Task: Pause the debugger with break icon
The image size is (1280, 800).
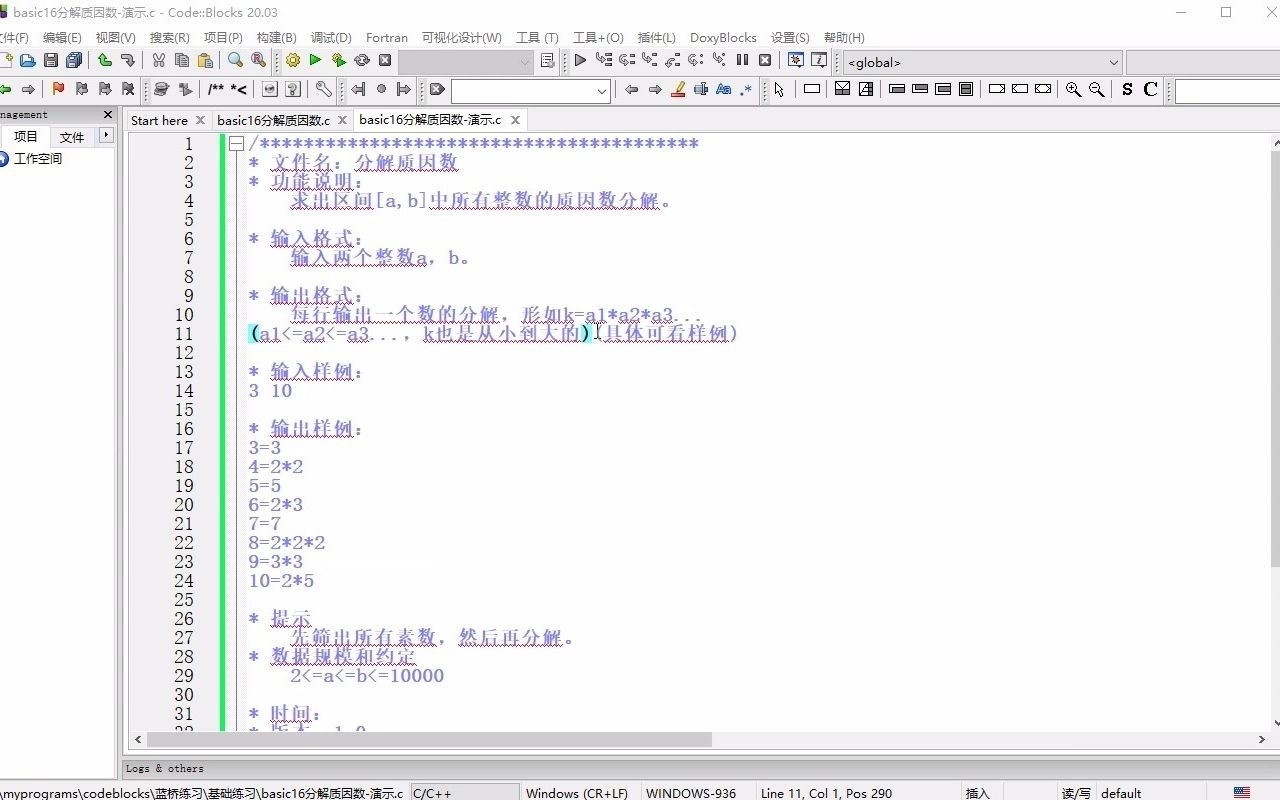Action: tap(742, 60)
